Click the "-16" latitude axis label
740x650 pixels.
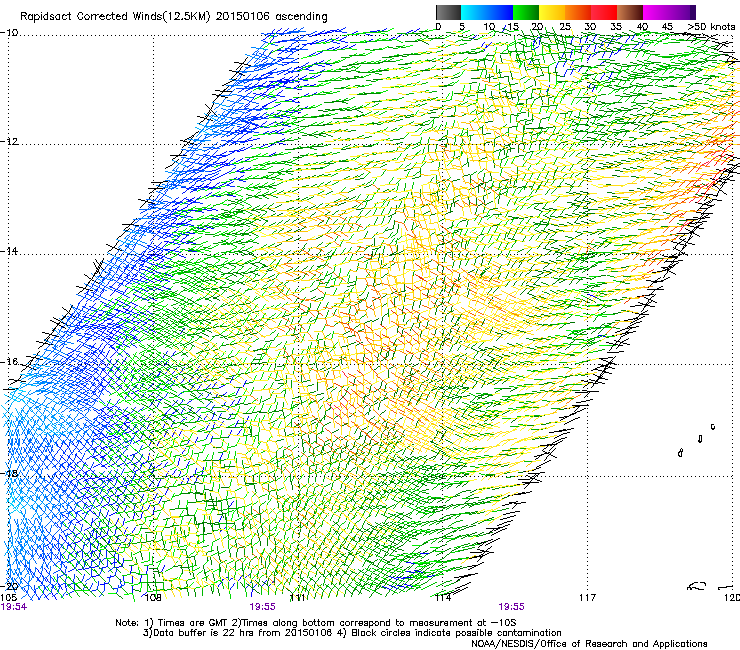point(9,362)
